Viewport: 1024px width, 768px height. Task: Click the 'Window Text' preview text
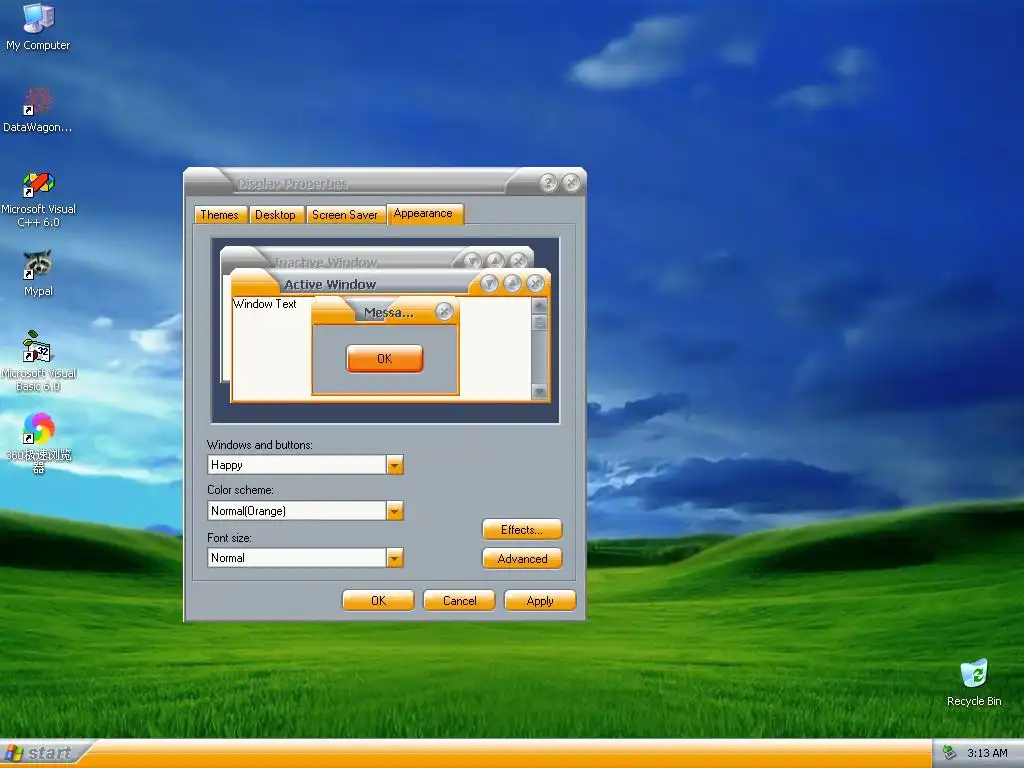pos(264,304)
